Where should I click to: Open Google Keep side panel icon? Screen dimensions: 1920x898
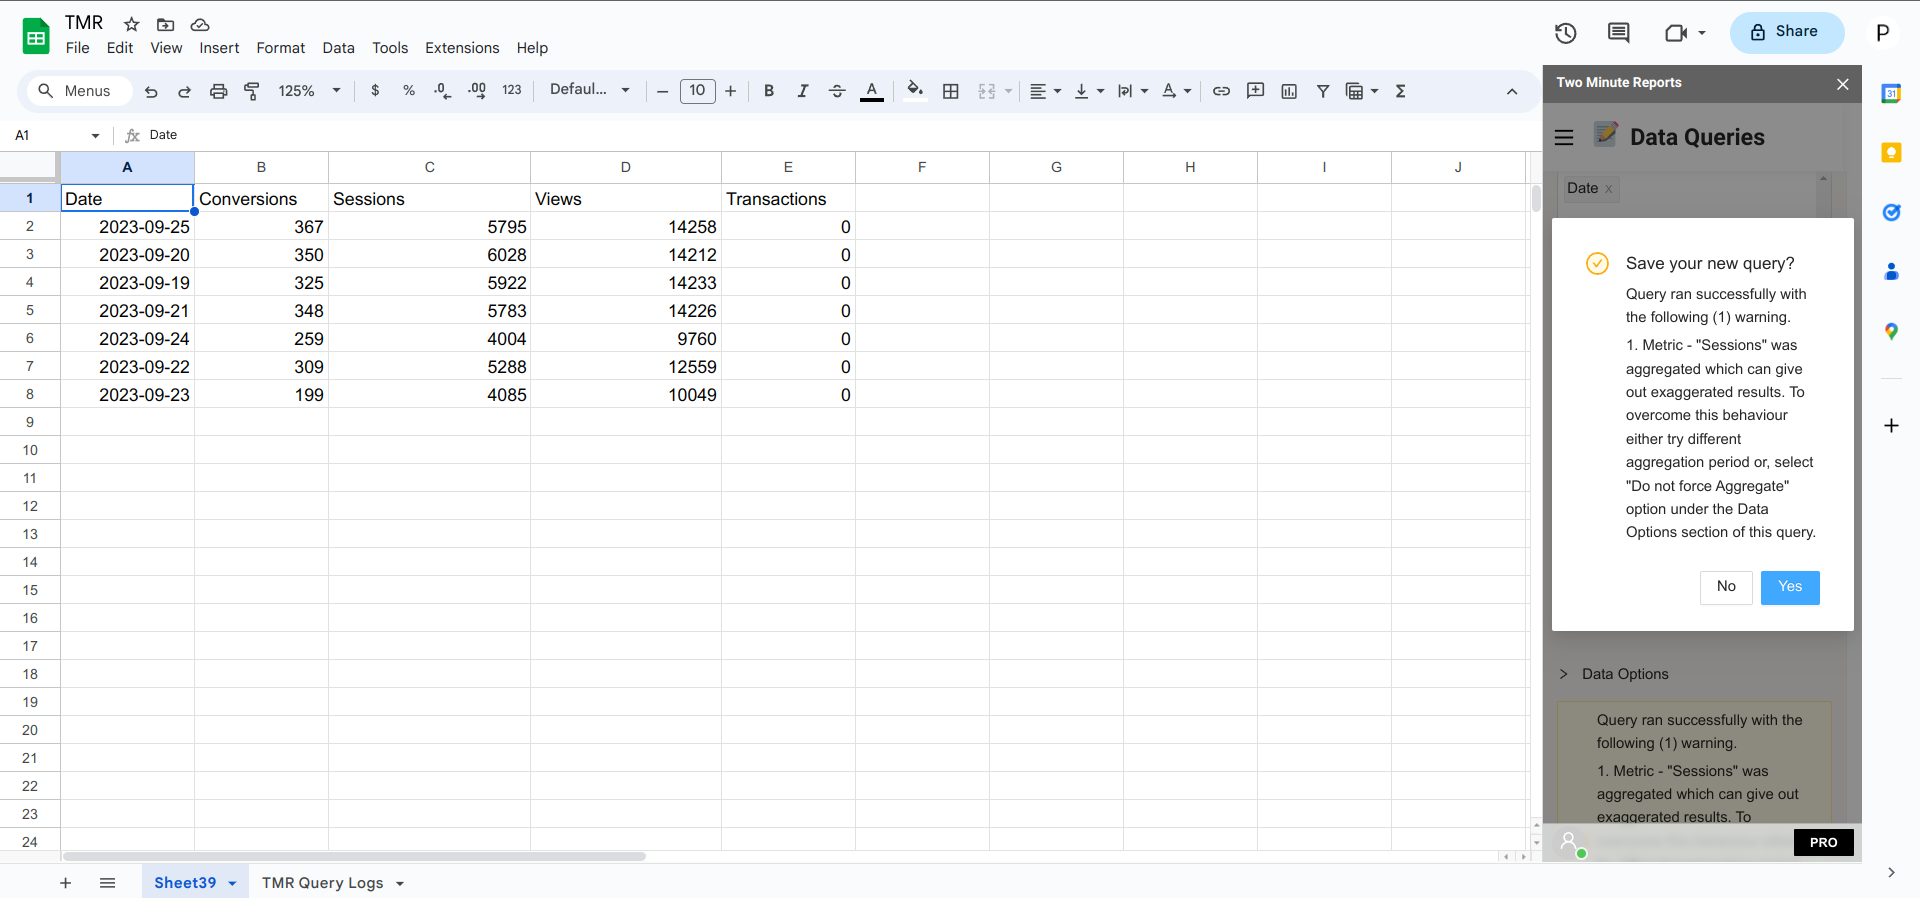coord(1891,152)
